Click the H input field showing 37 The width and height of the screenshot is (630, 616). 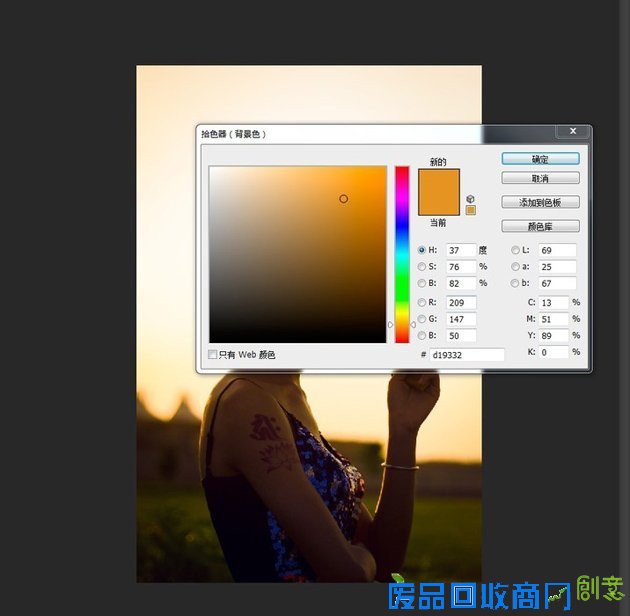[x=460, y=250]
